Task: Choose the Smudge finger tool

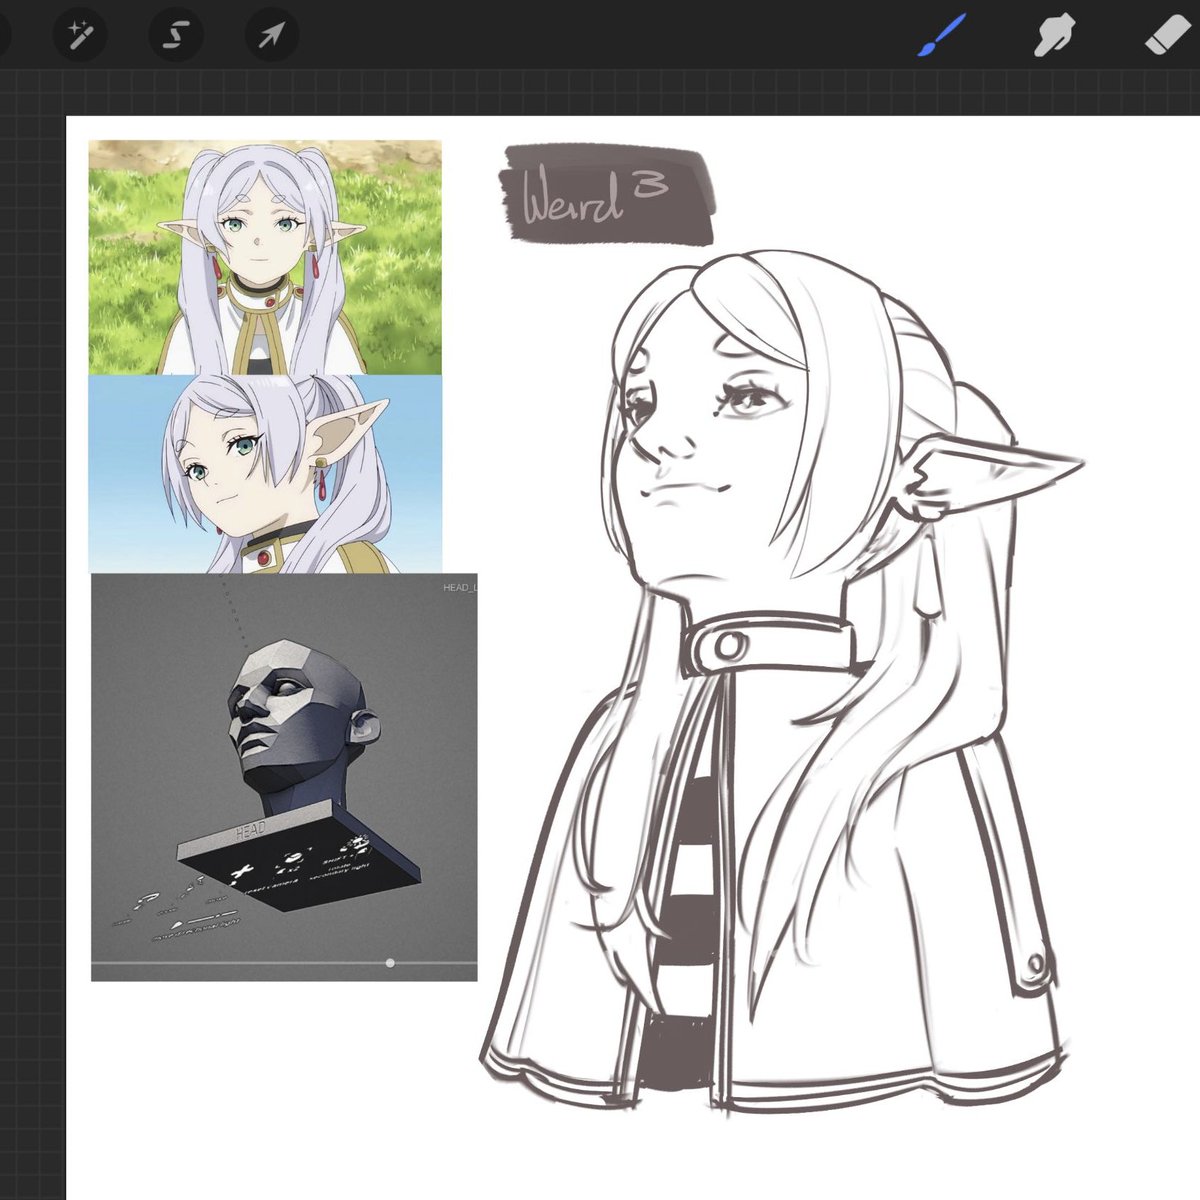Action: pyautogui.click(x=1053, y=37)
